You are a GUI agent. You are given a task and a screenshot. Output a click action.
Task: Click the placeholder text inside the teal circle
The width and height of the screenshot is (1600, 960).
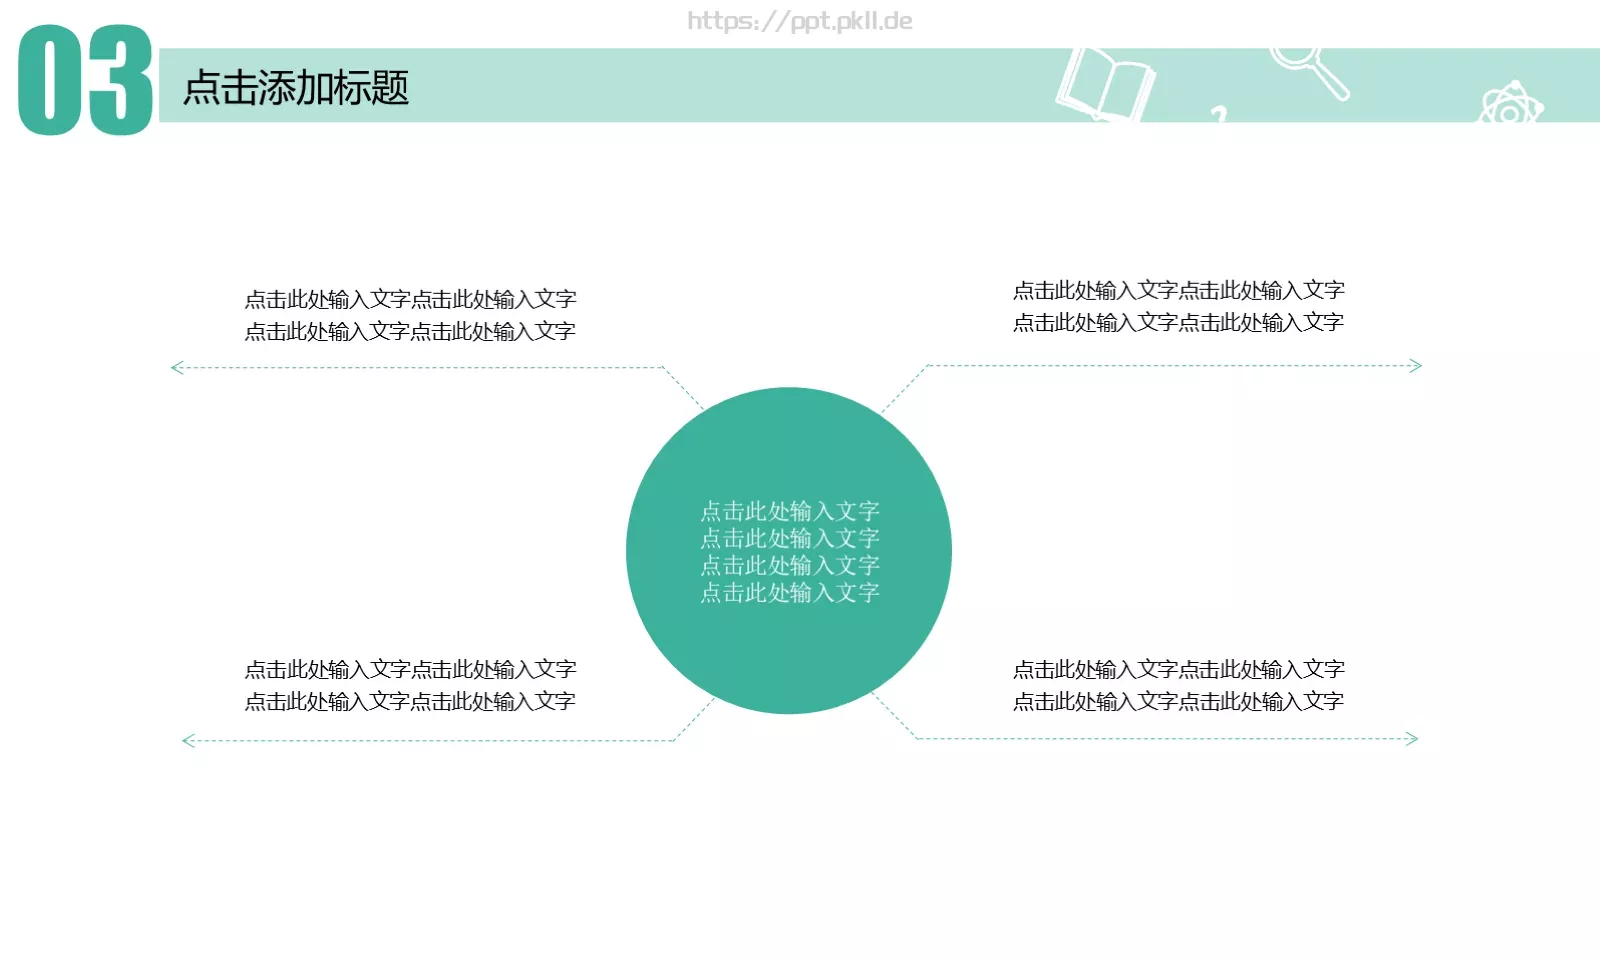point(790,550)
